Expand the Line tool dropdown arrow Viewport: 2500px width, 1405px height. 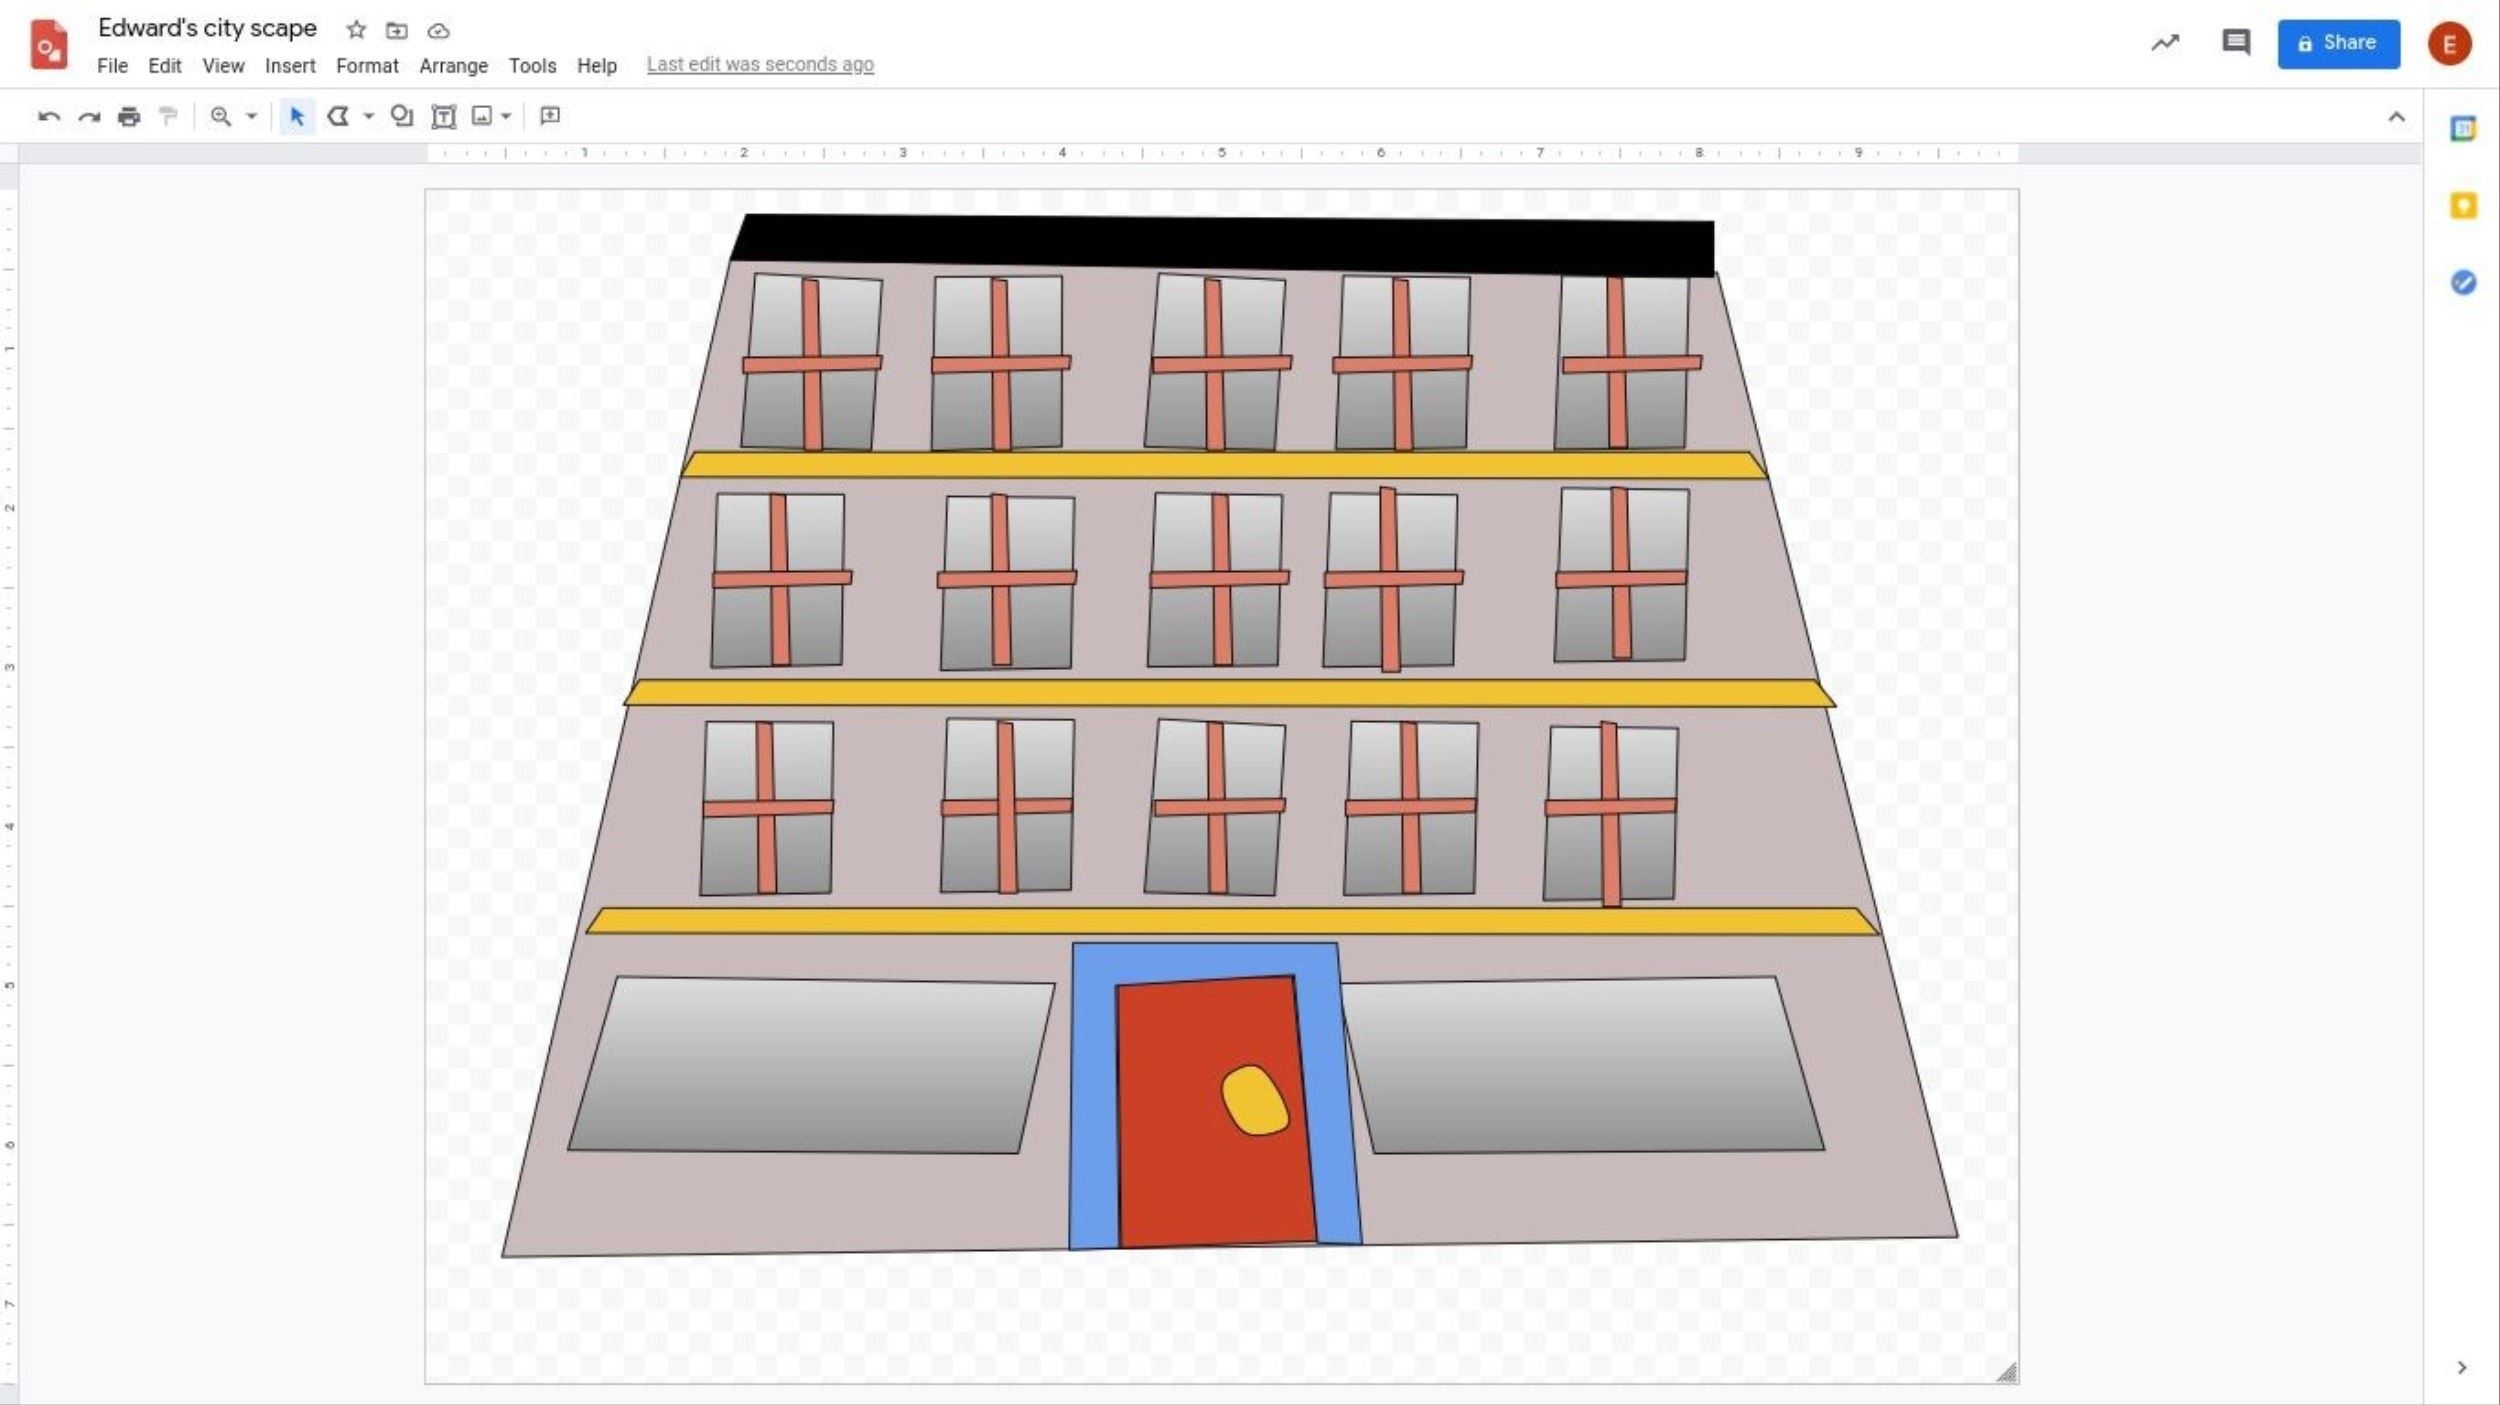tap(369, 117)
